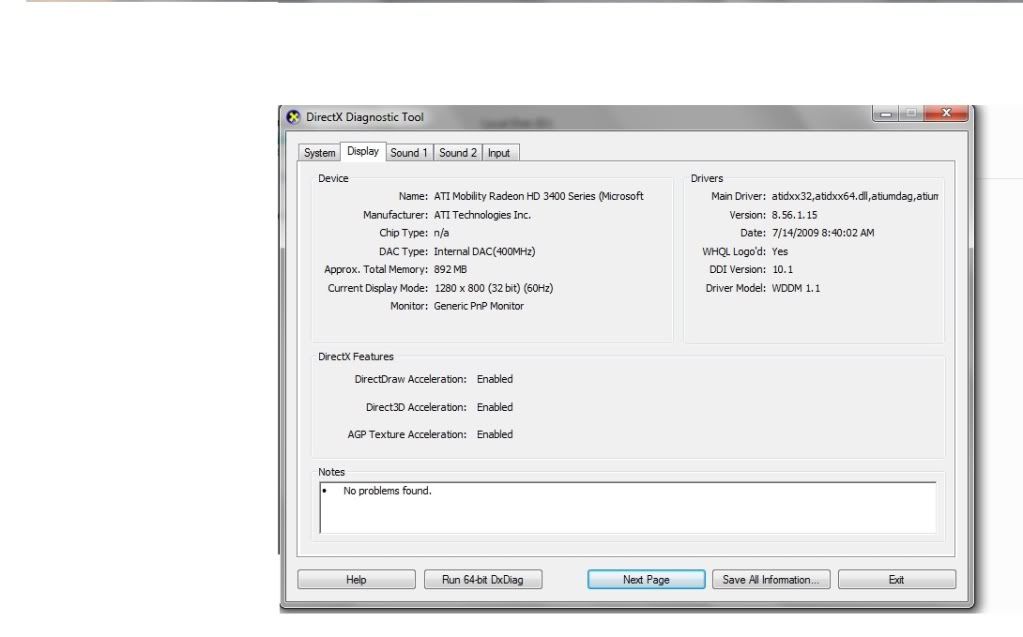Click the Device 'Name:' label

click(x=413, y=196)
